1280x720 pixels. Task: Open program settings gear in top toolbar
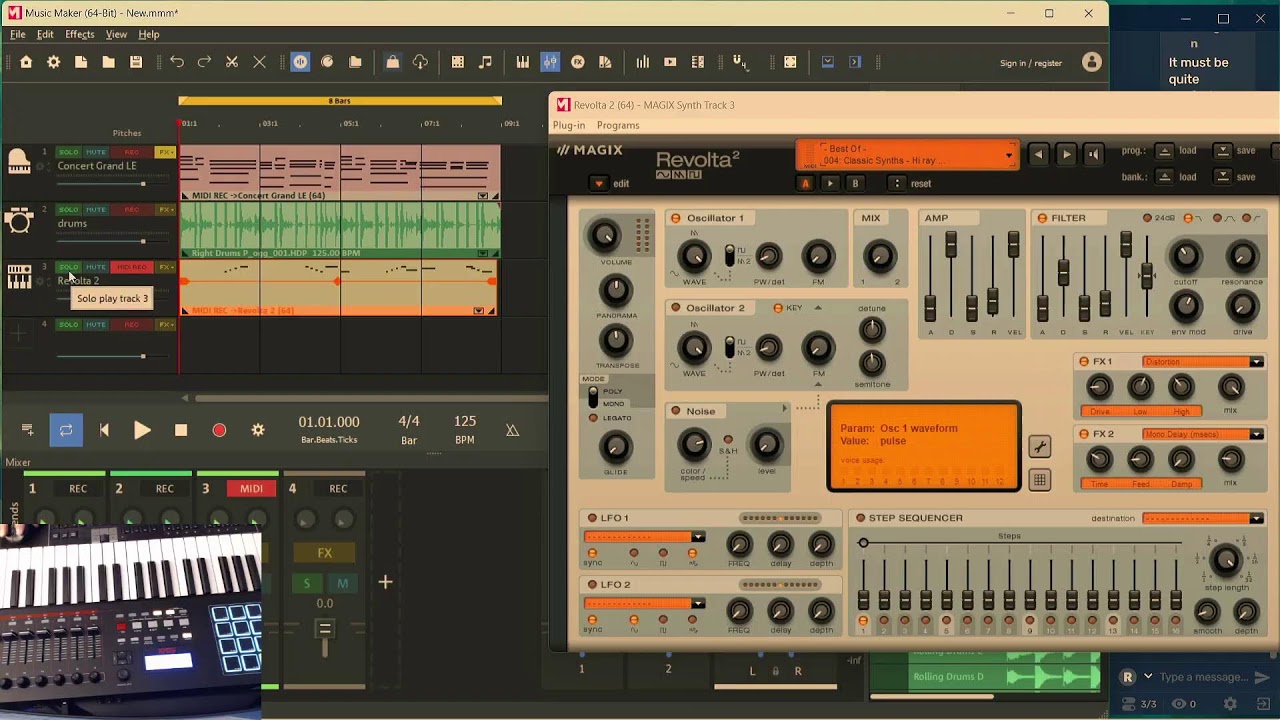pos(54,62)
